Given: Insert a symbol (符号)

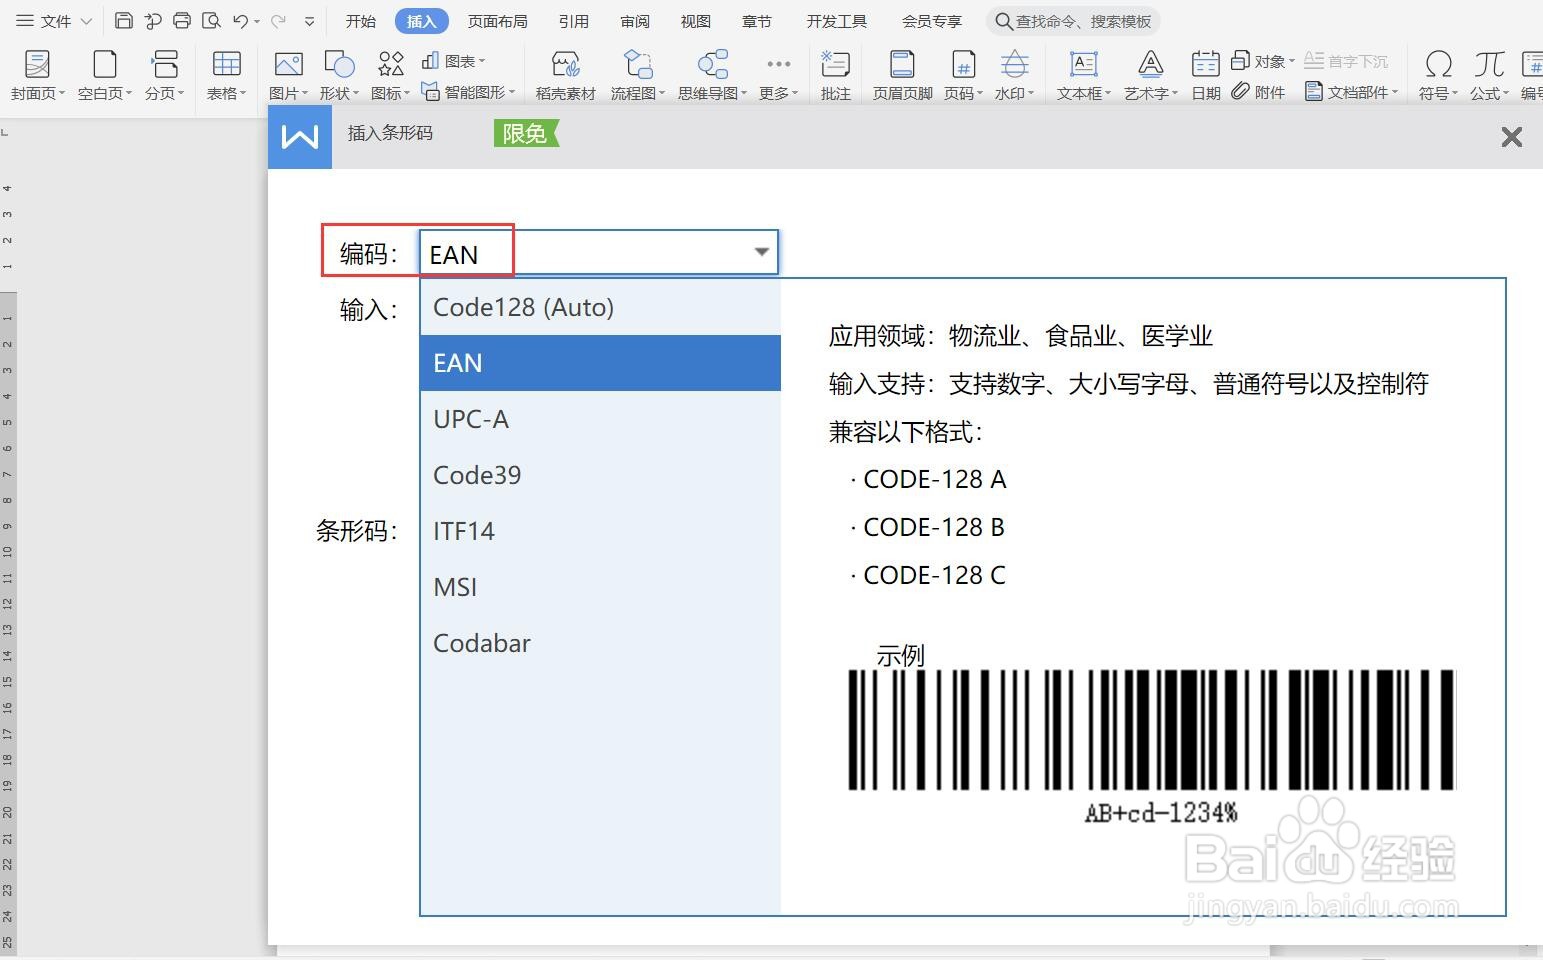Looking at the screenshot, I should 1438,75.
